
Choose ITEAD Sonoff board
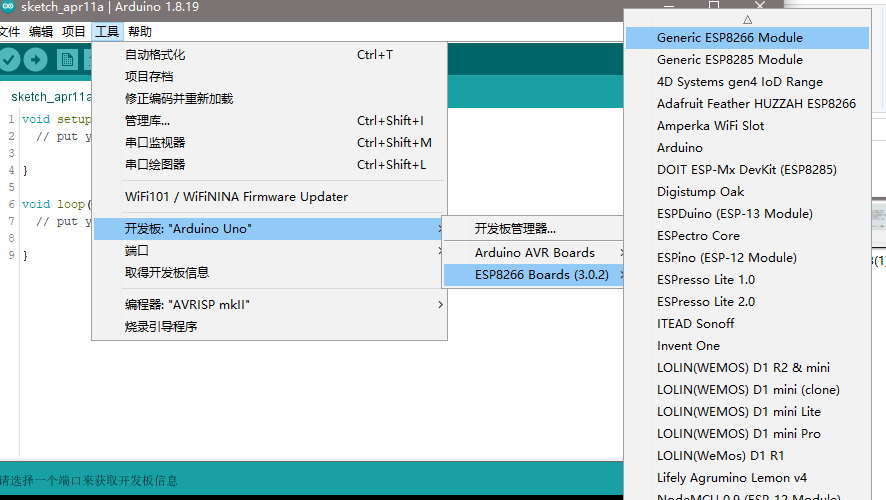pos(747,324)
